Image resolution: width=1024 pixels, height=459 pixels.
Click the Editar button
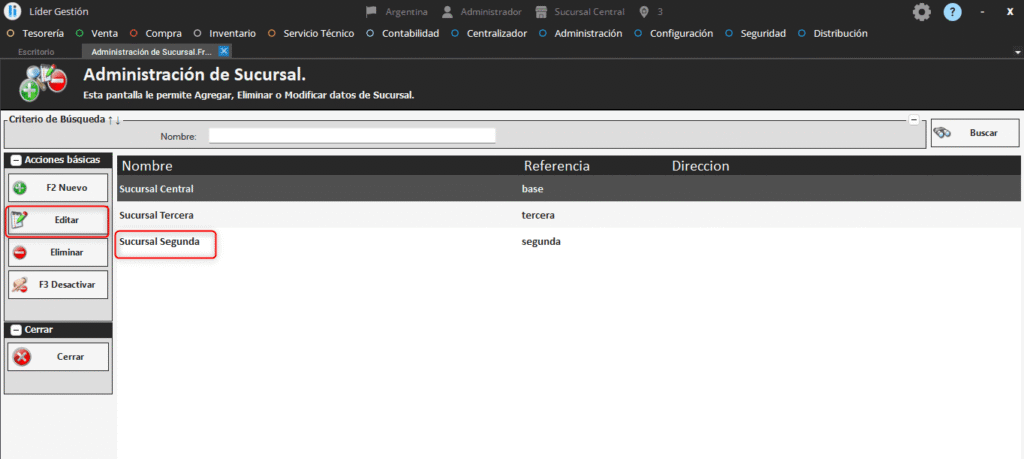[x=58, y=220]
